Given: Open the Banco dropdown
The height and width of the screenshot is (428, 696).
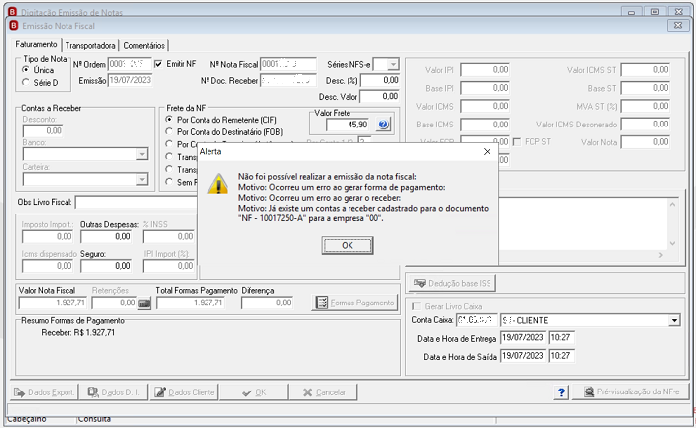Looking at the screenshot, I should pyautogui.click(x=142, y=154).
